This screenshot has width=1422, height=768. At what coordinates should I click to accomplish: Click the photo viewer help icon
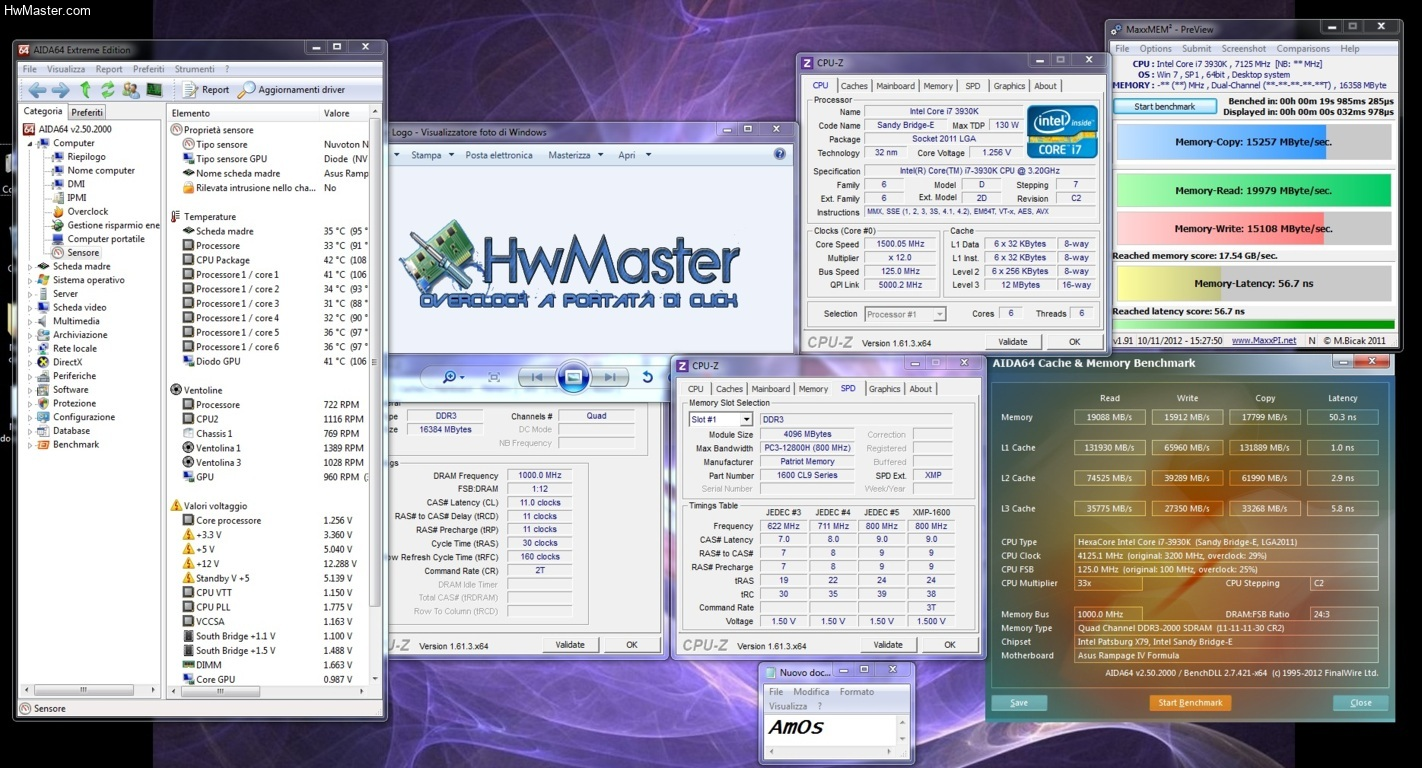coord(780,155)
